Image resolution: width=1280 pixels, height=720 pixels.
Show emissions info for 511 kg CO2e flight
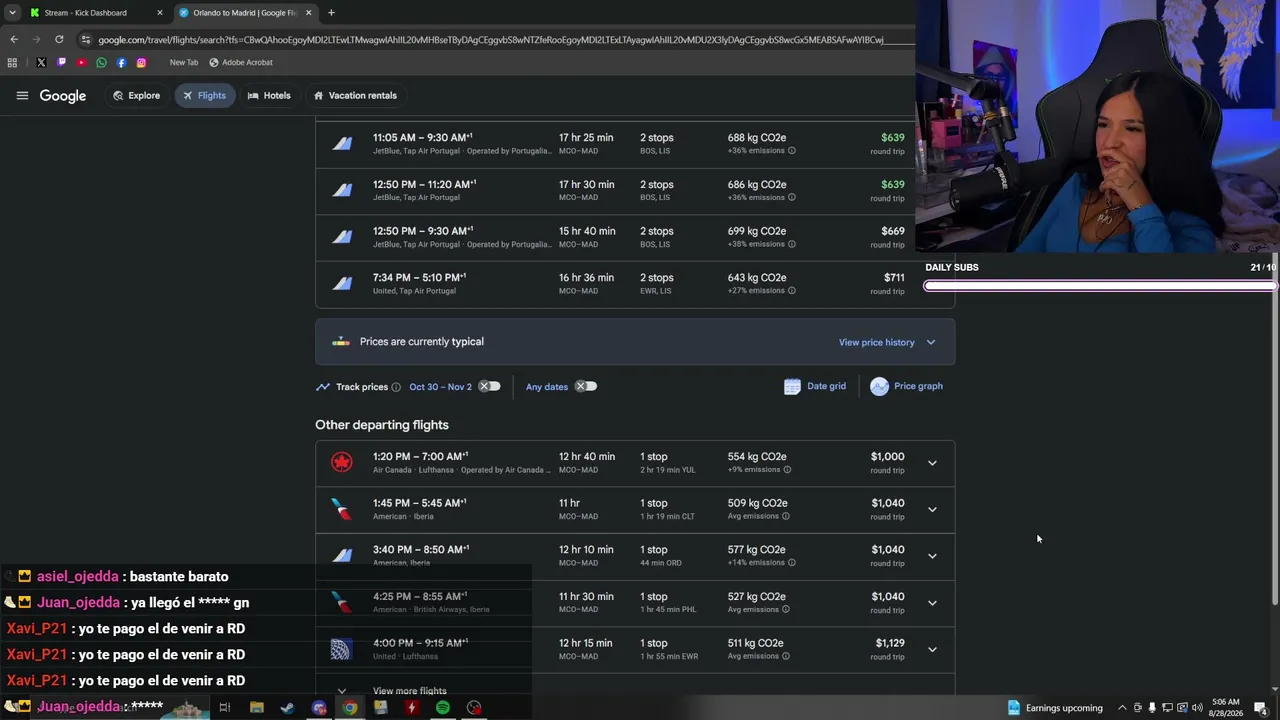pyautogui.click(x=785, y=656)
